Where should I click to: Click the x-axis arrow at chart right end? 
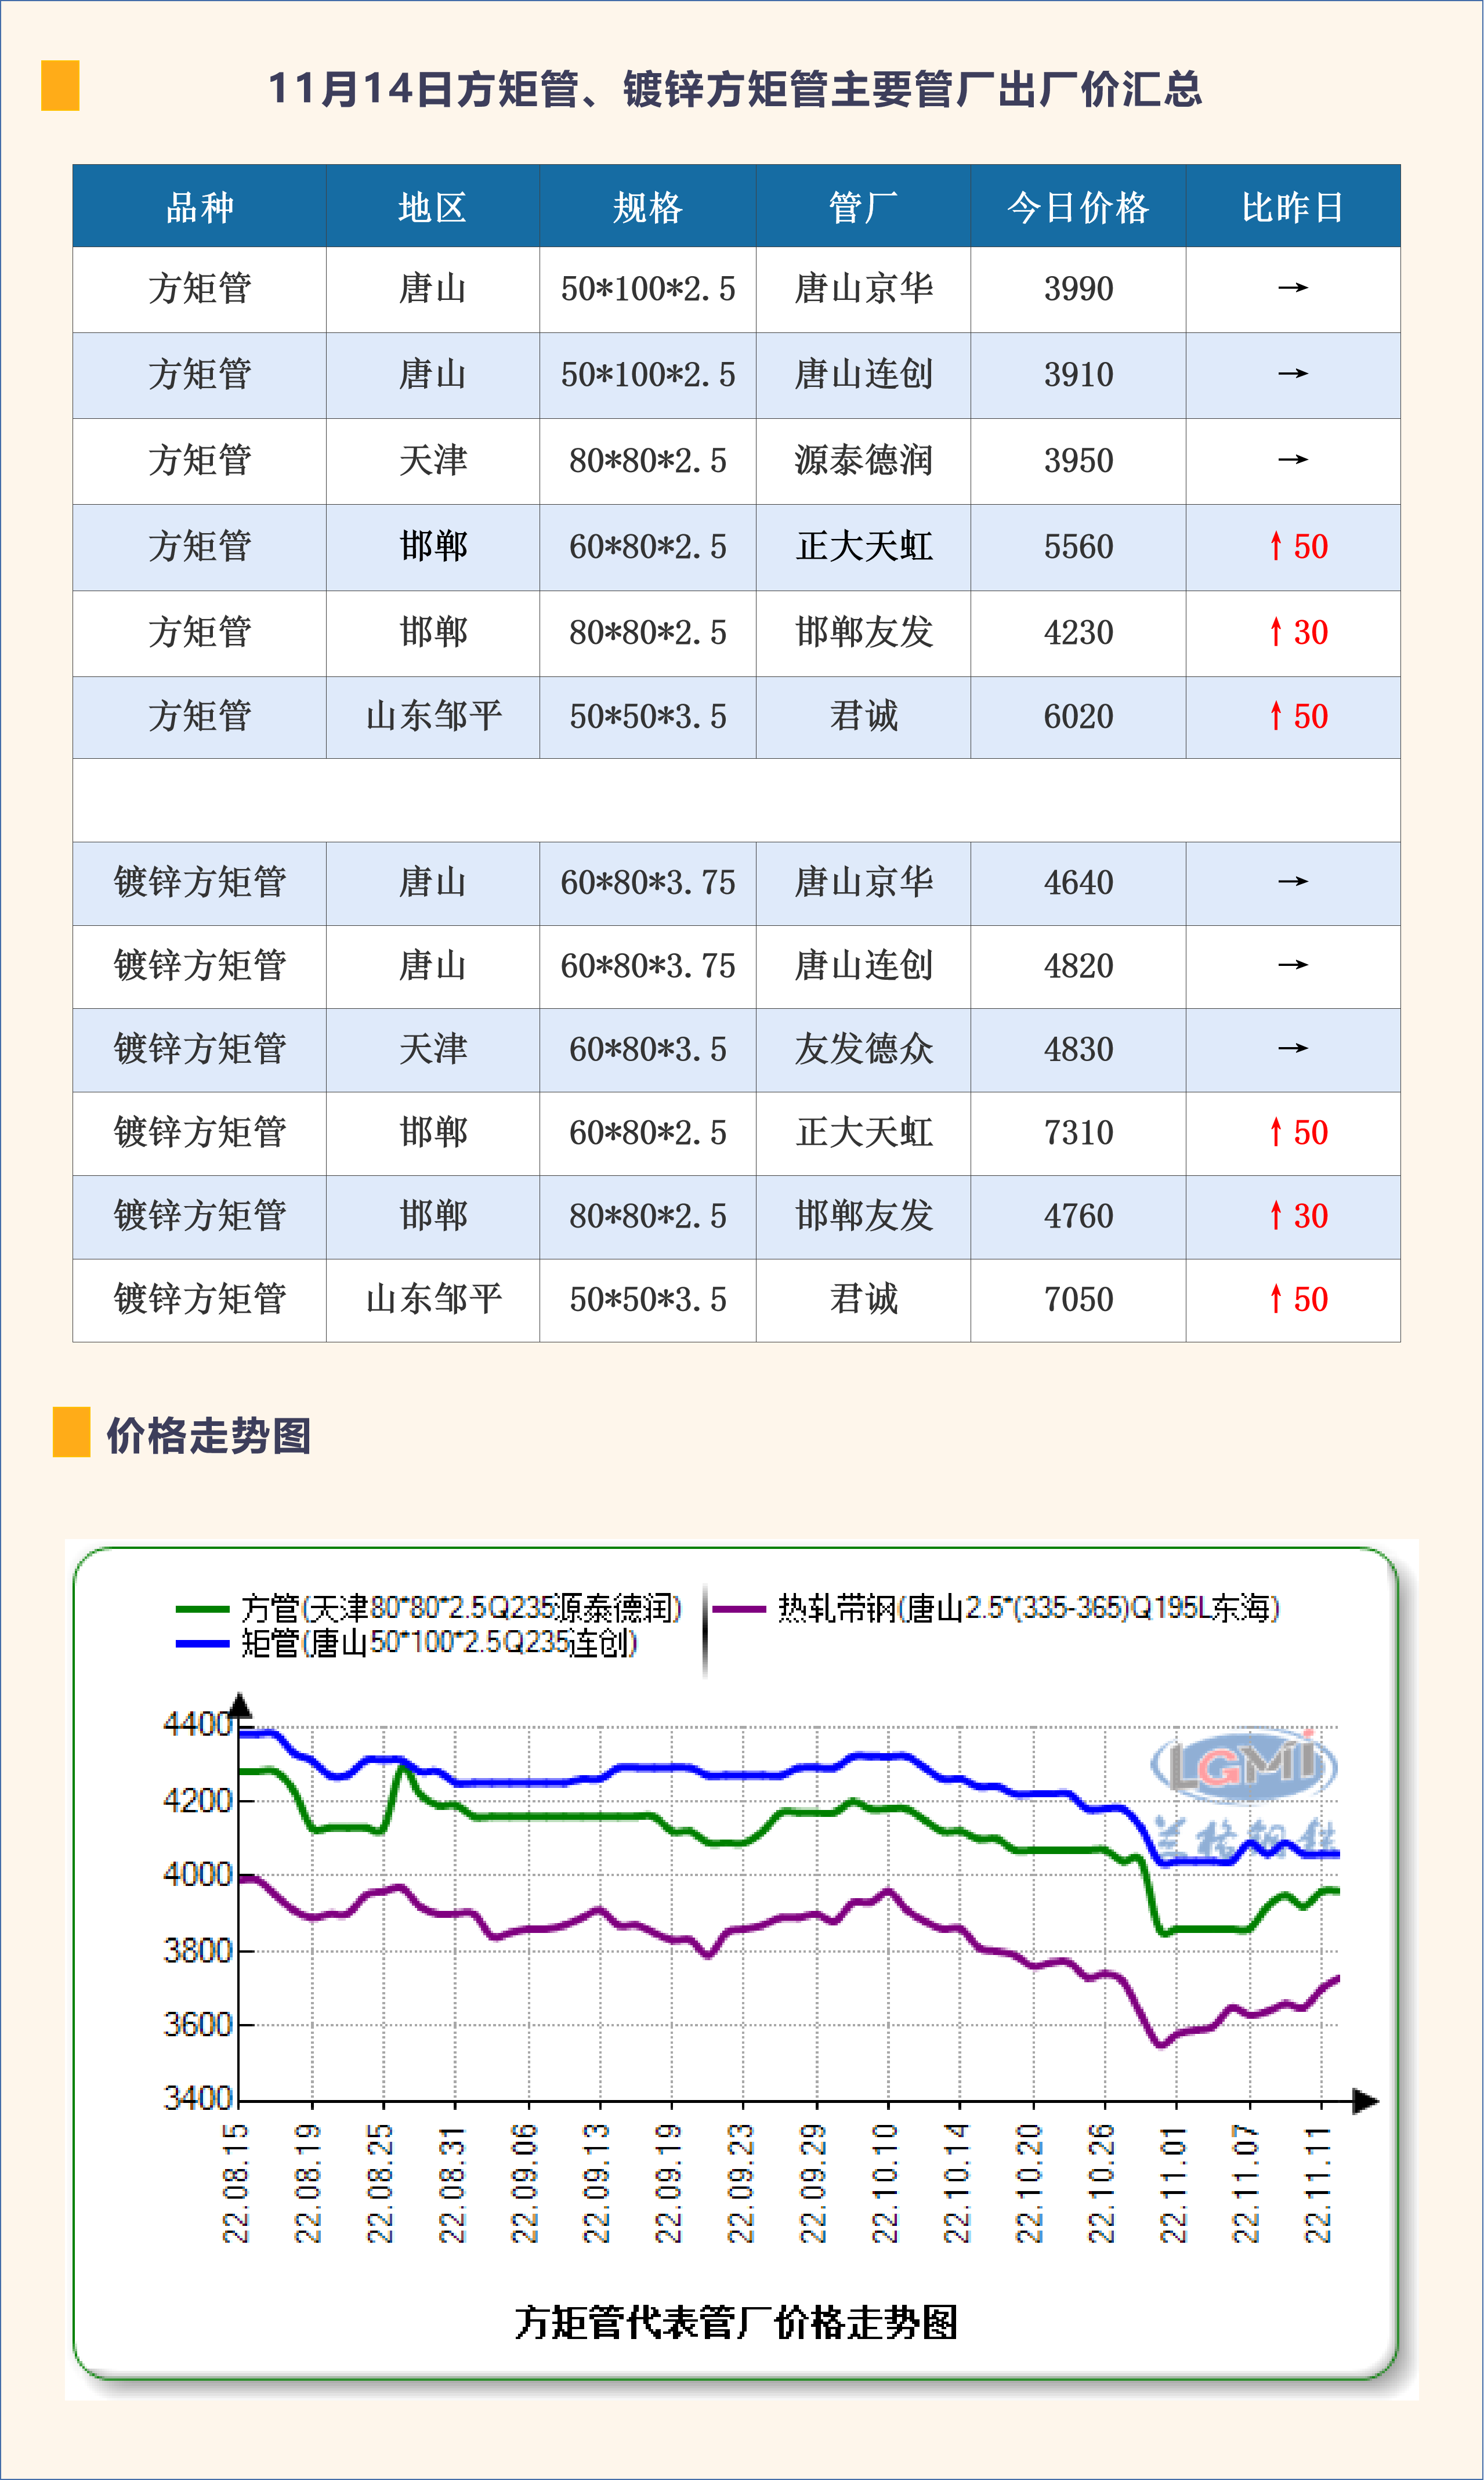[1365, 2101]
